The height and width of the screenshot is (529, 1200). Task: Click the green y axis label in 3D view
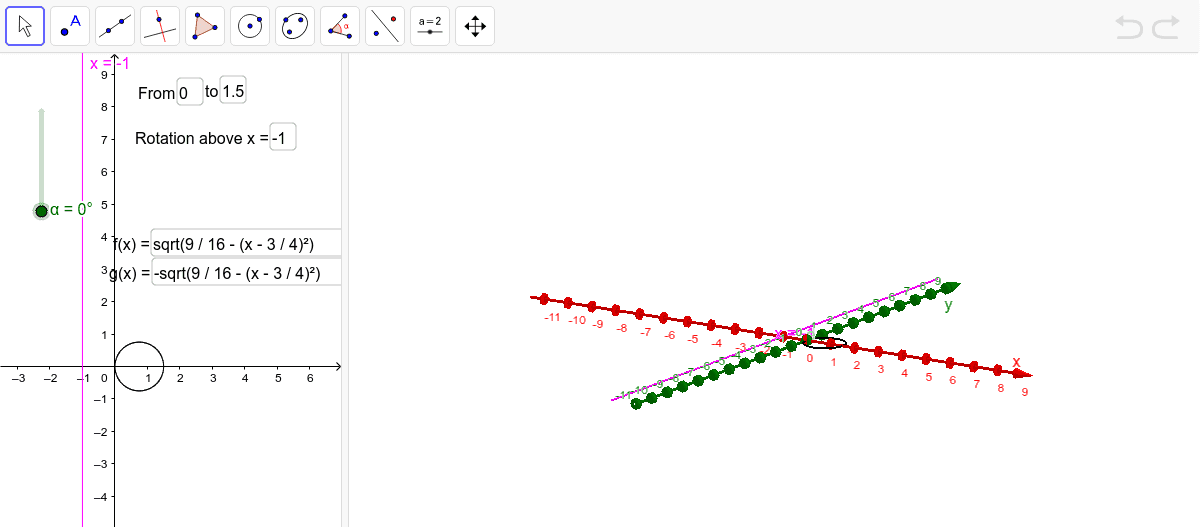point(948,305)
